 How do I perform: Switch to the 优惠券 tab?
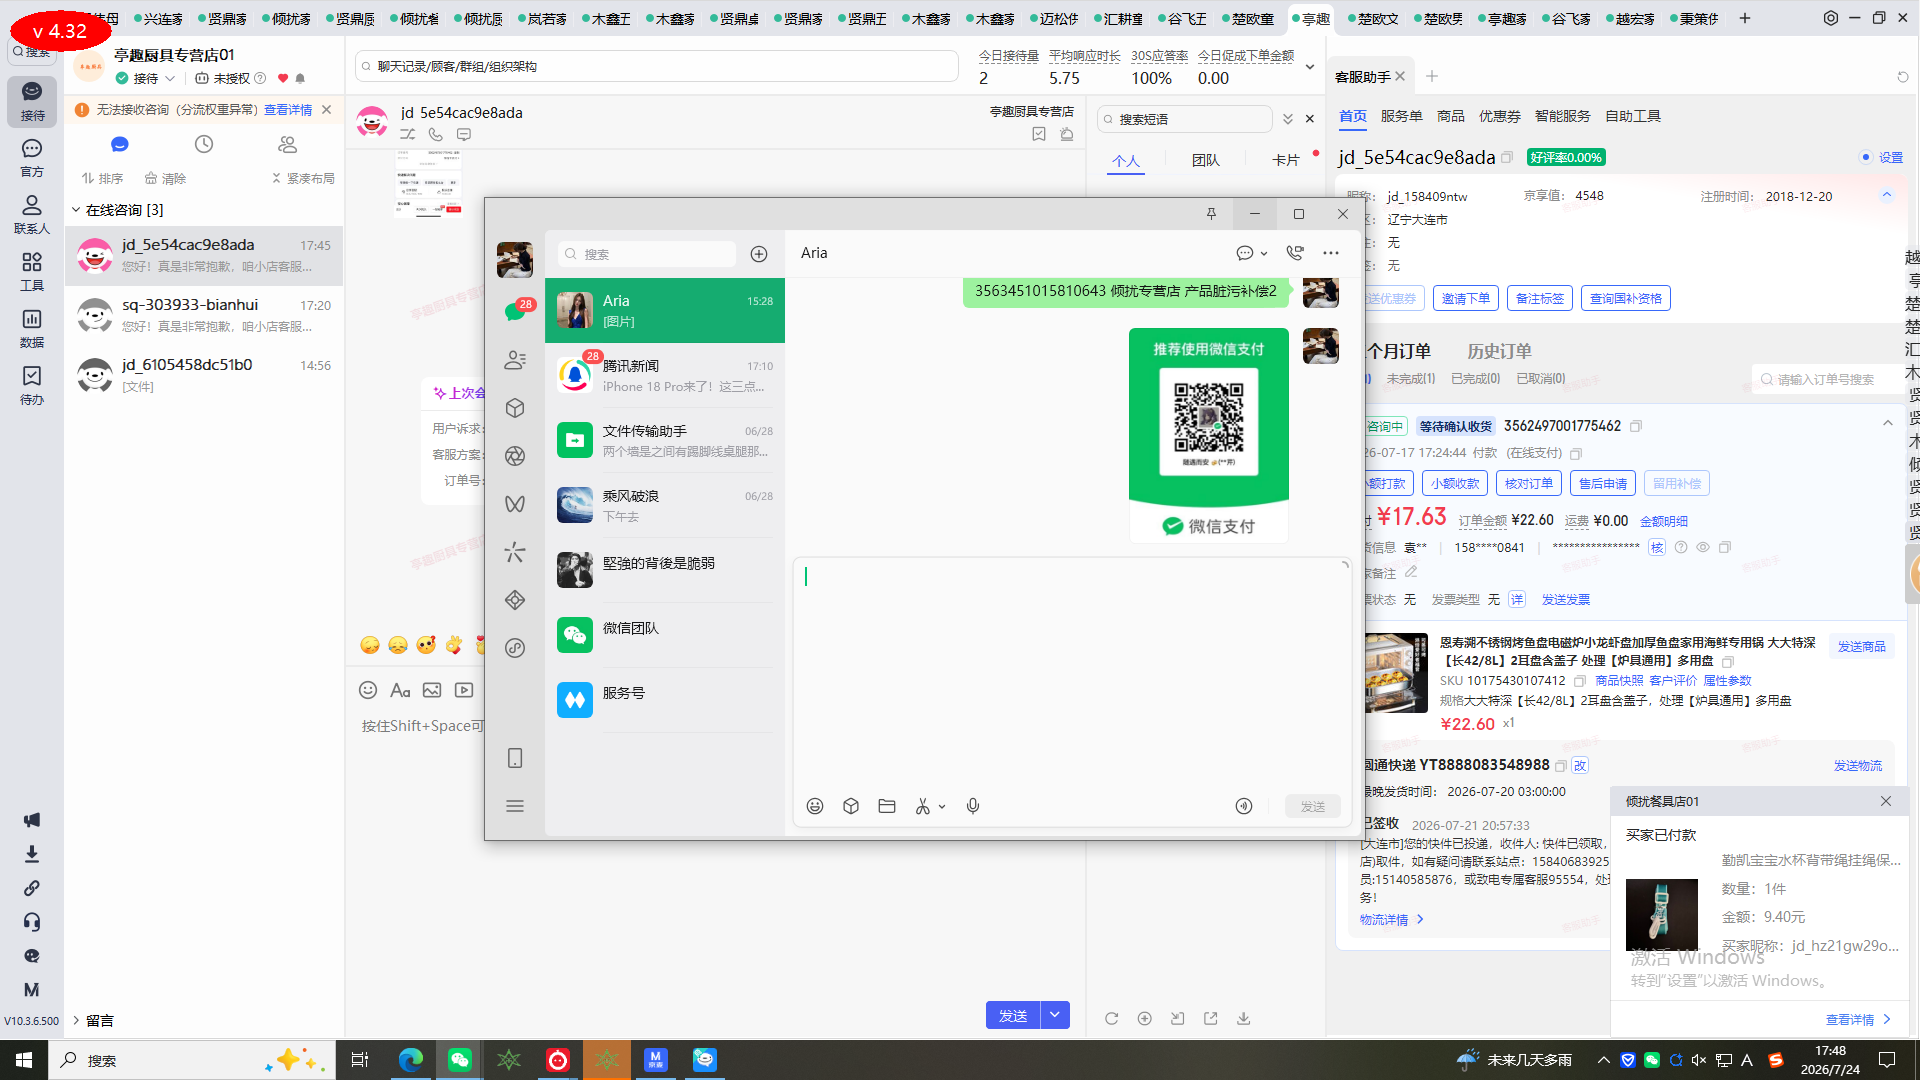tap(1499, 116)
